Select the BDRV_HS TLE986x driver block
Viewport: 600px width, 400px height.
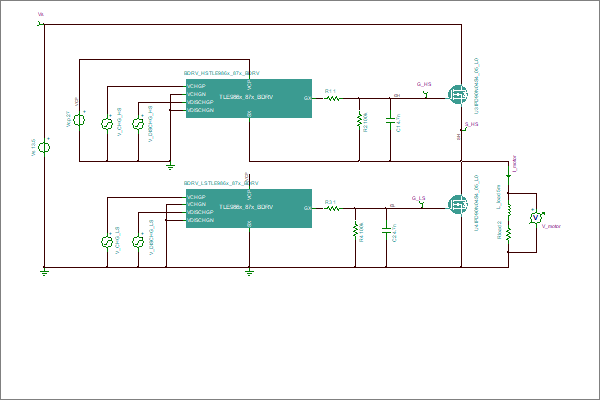click(249, 98)
